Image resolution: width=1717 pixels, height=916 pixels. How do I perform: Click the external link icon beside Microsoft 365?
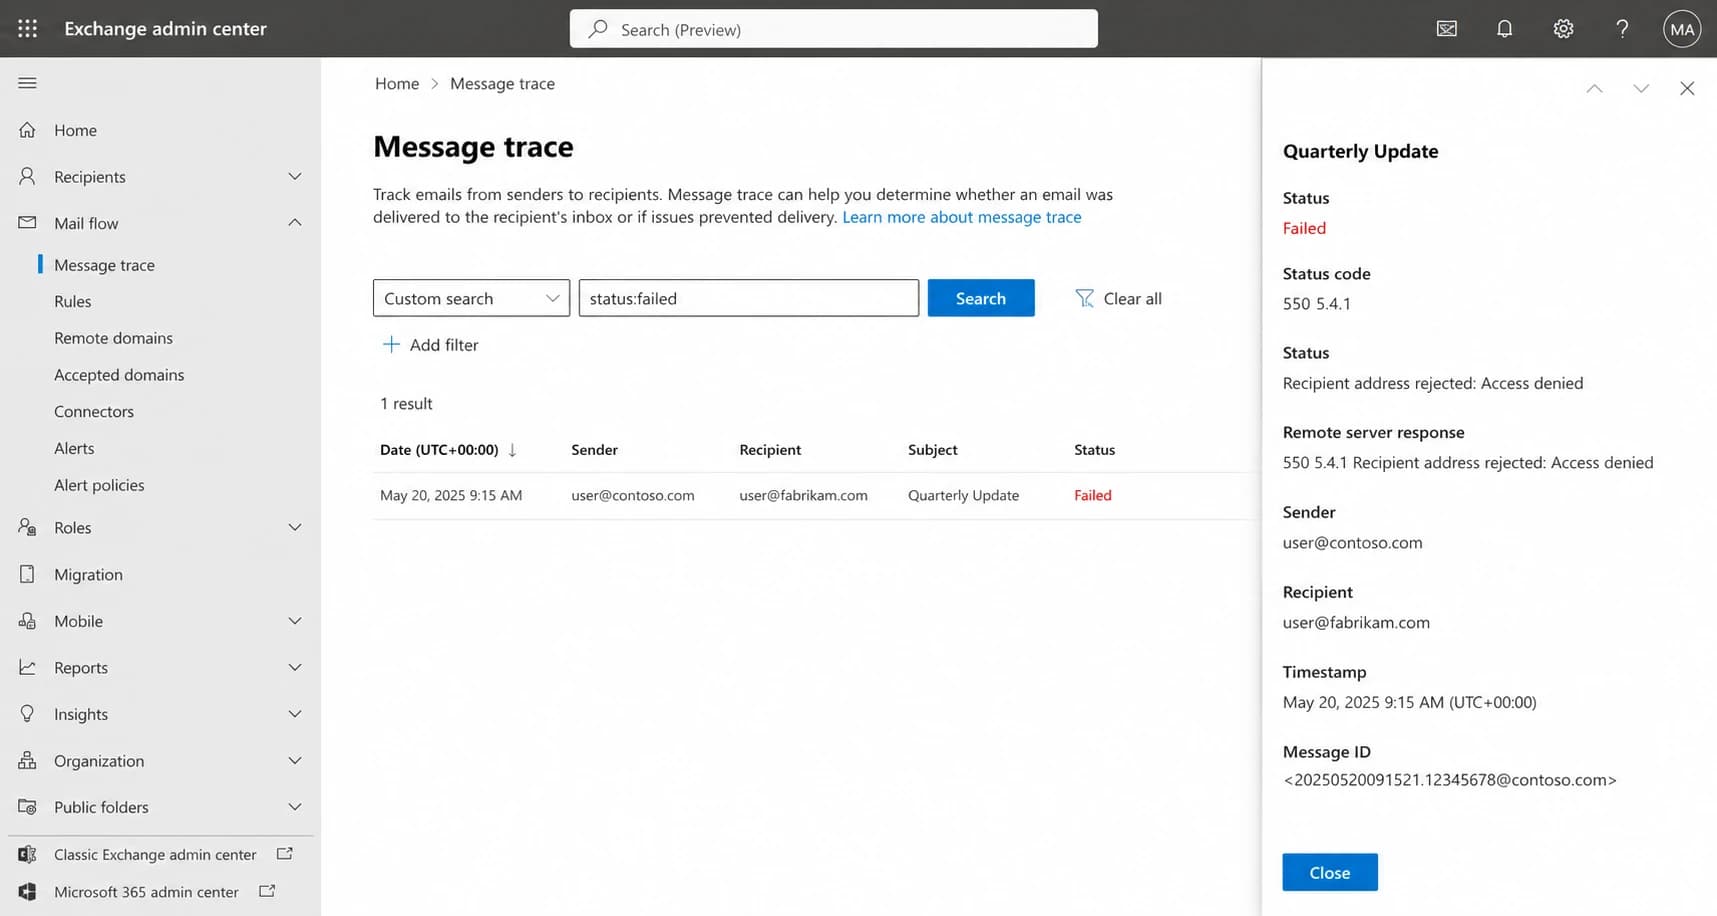[x=267, y=890]
